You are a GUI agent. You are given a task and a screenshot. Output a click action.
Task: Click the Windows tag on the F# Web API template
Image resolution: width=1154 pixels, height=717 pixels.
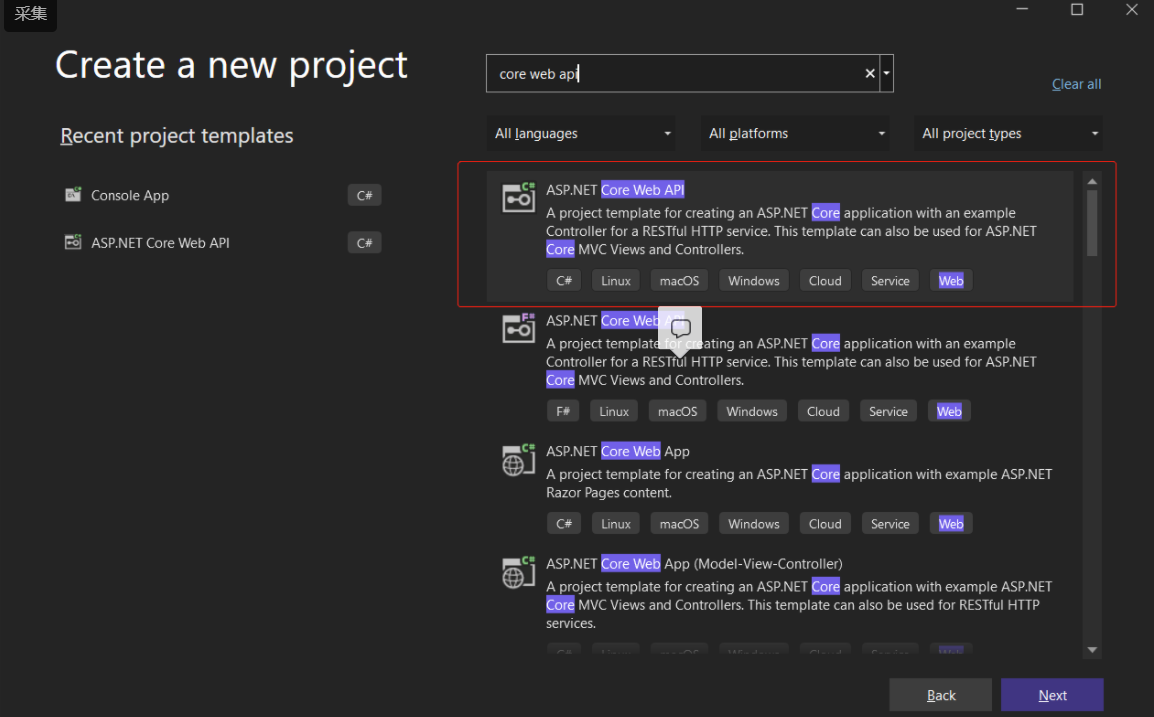[x=752, y=411]
